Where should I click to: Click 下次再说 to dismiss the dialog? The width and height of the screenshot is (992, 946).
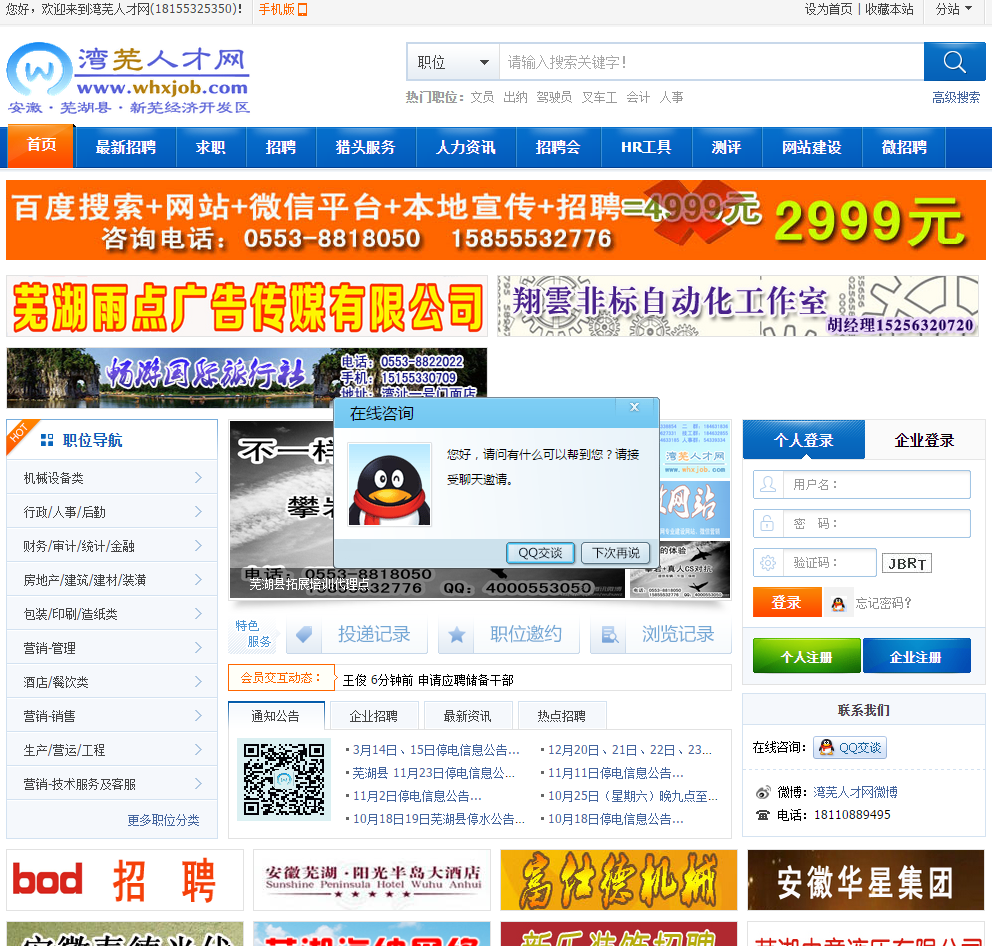pyautogui.click(x=616, y=553)
